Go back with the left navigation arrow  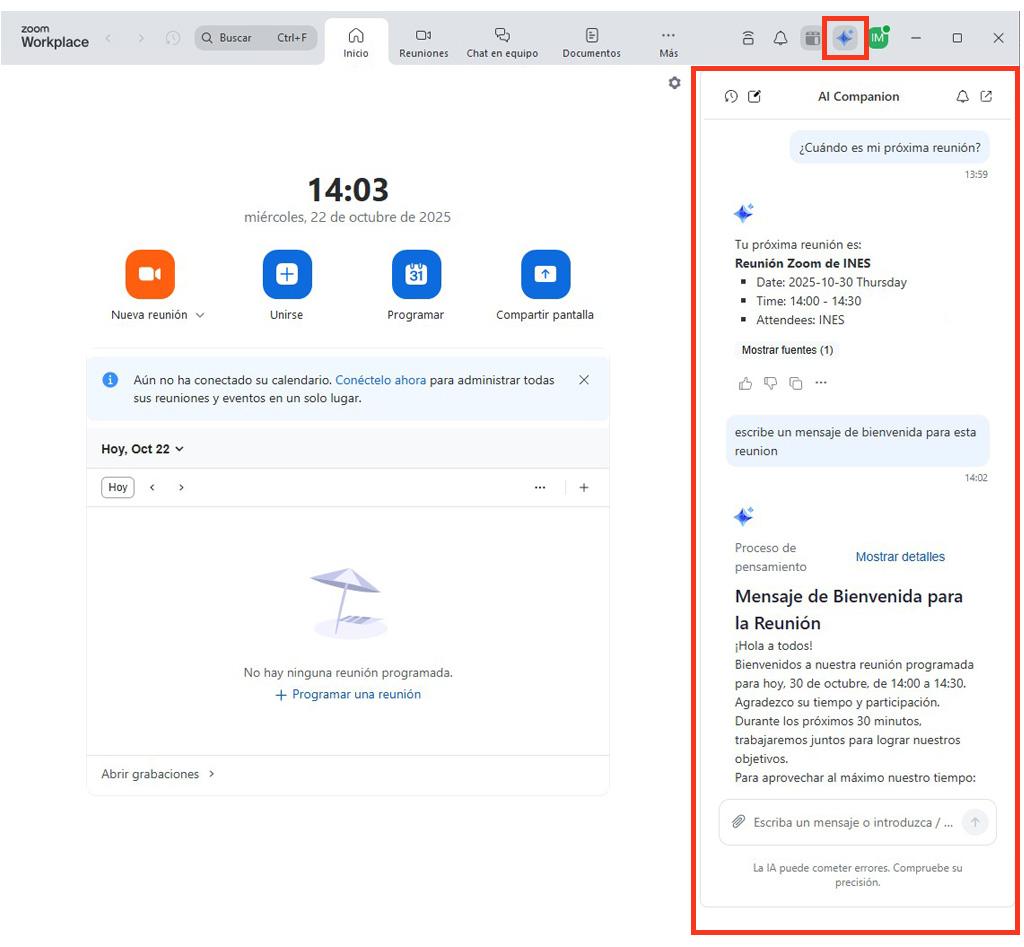pyautogui.click(x=108, y=38)
